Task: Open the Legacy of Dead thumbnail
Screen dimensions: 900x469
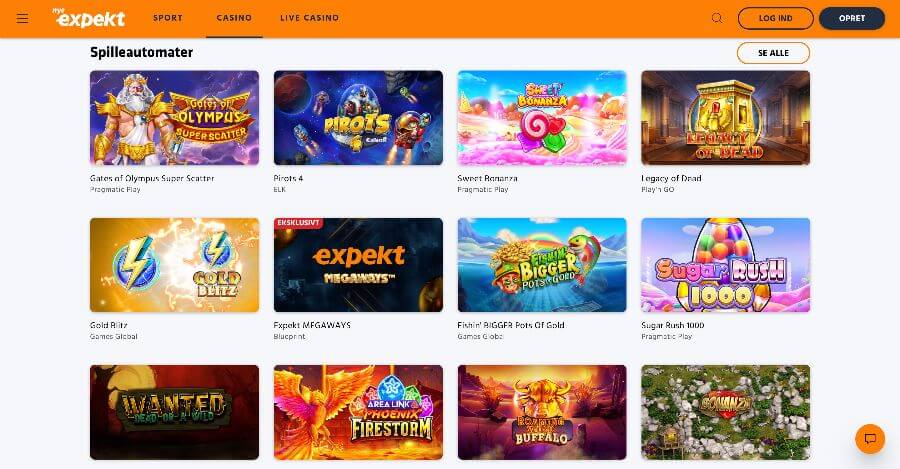Action: [726, 118]
